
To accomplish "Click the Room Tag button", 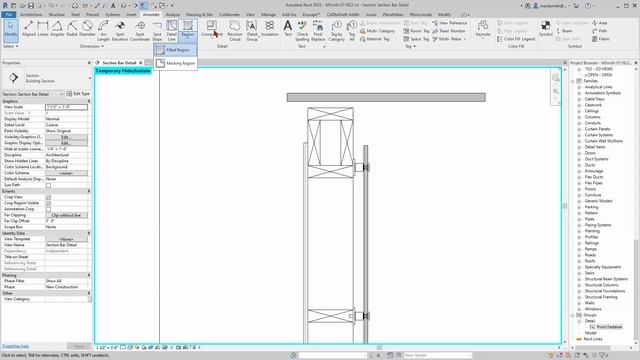I will (x=416, y=31).
